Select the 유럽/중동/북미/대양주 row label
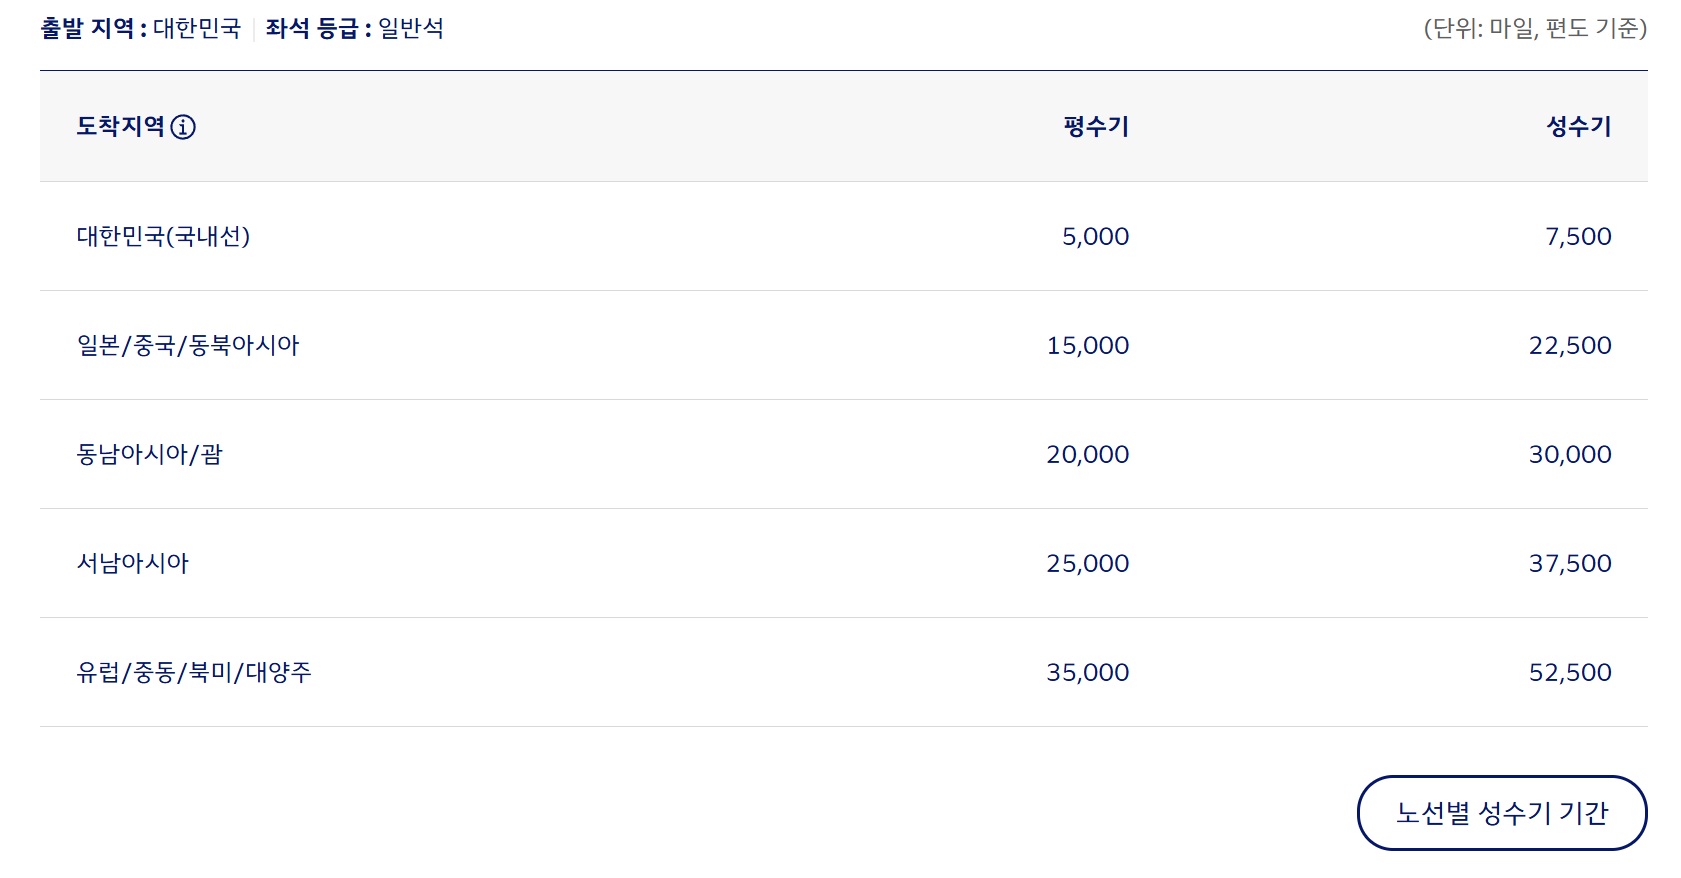 coord(194,672)
